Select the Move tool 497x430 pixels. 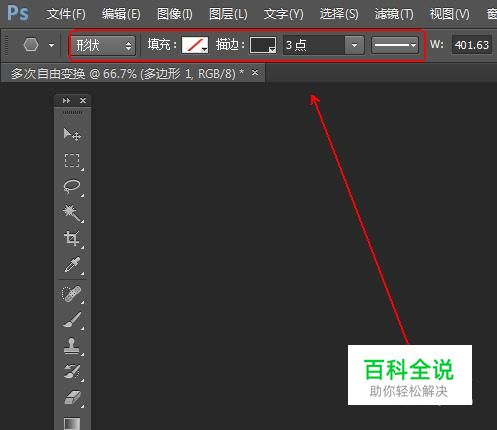click(72, 134)
